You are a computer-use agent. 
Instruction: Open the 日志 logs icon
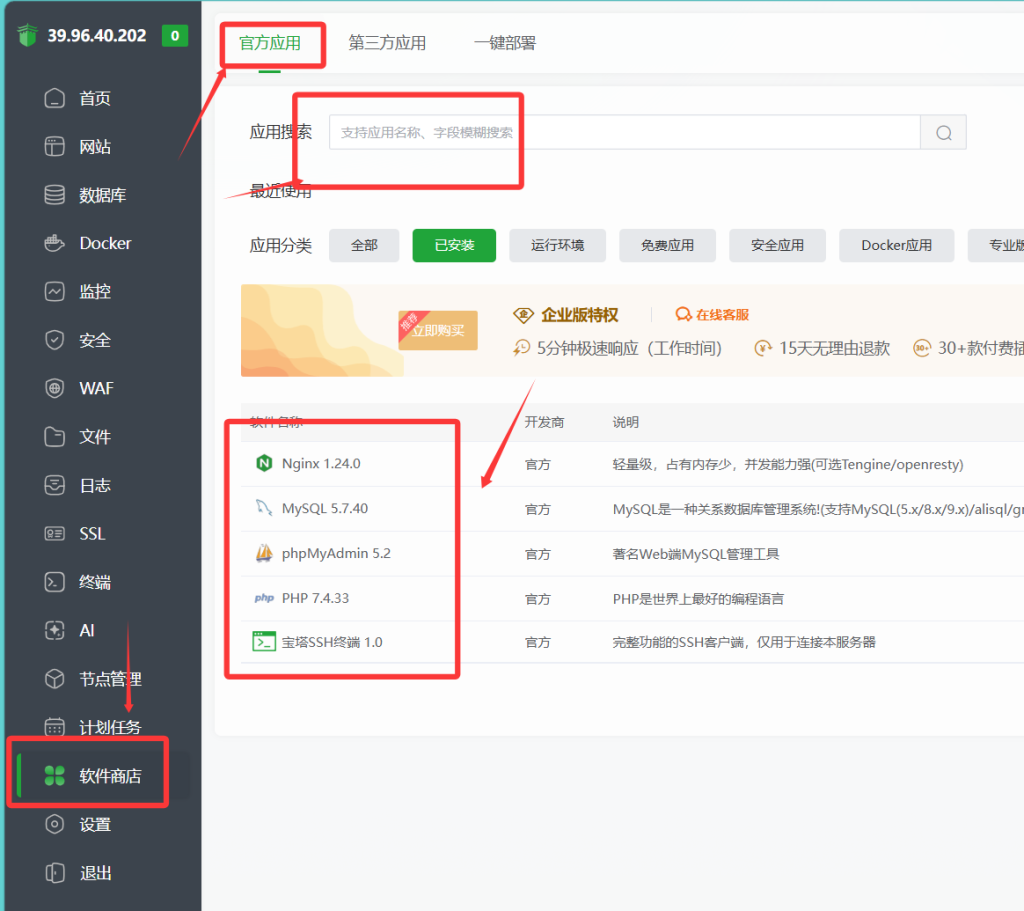55,485
